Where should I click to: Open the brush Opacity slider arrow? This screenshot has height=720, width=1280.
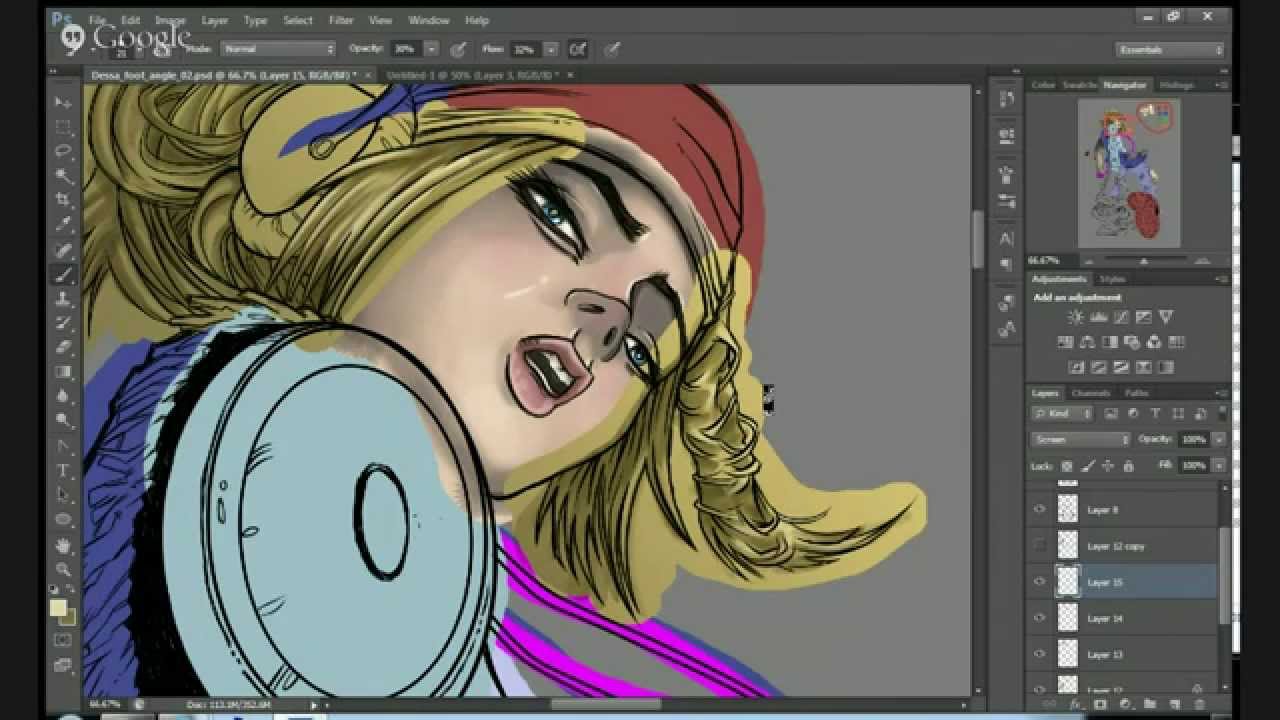pyautogui.click(x=432, y=48)
